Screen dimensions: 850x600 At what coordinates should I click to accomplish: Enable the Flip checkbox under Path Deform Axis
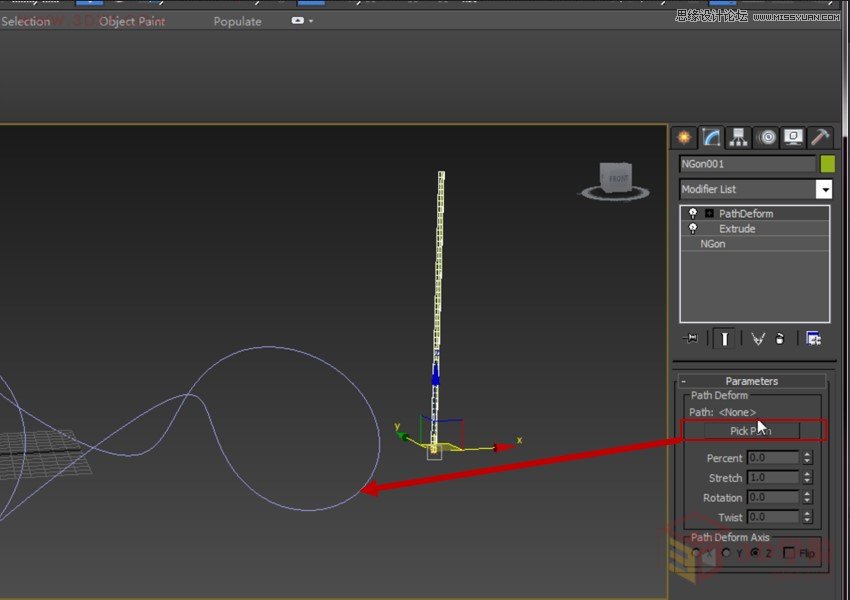pyautogui.click(x=788, y=552)
